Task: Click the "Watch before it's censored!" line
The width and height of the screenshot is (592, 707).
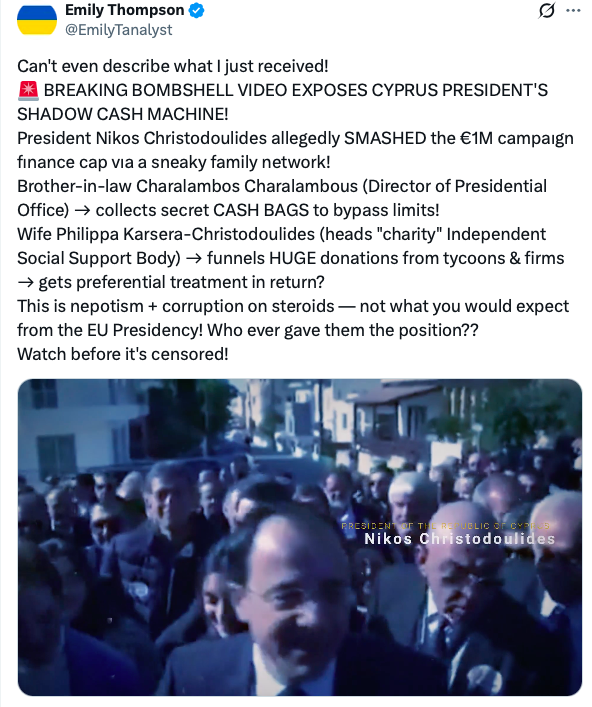Action: (123, 354)
